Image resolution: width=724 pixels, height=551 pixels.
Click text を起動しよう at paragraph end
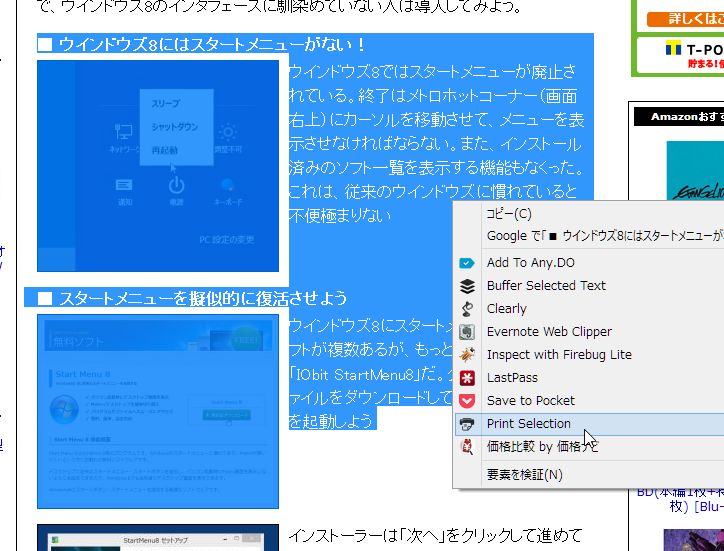(331, 421)
